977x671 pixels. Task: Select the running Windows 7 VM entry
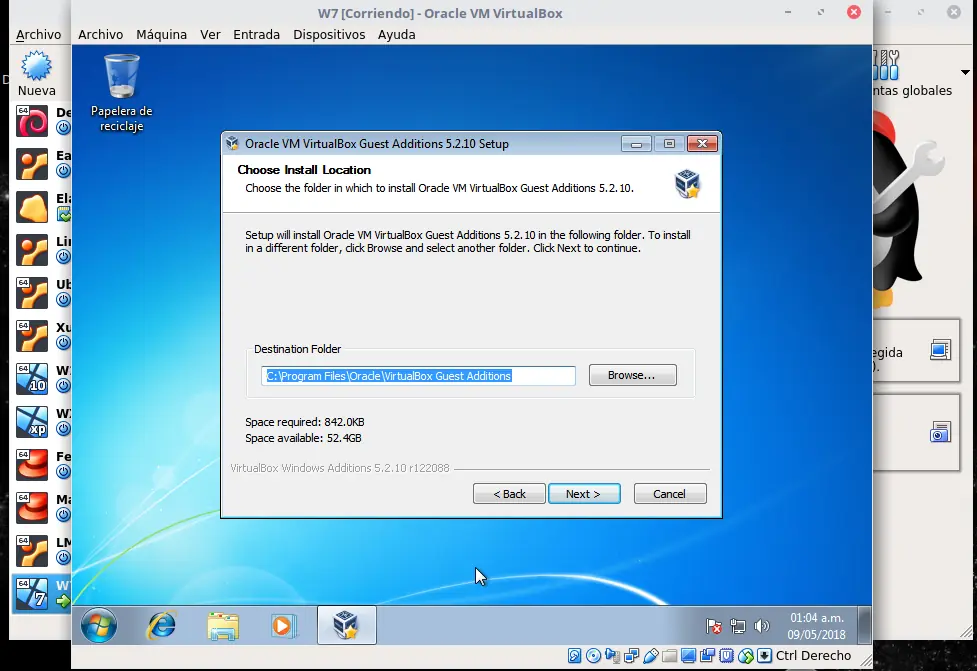(41, 594)
